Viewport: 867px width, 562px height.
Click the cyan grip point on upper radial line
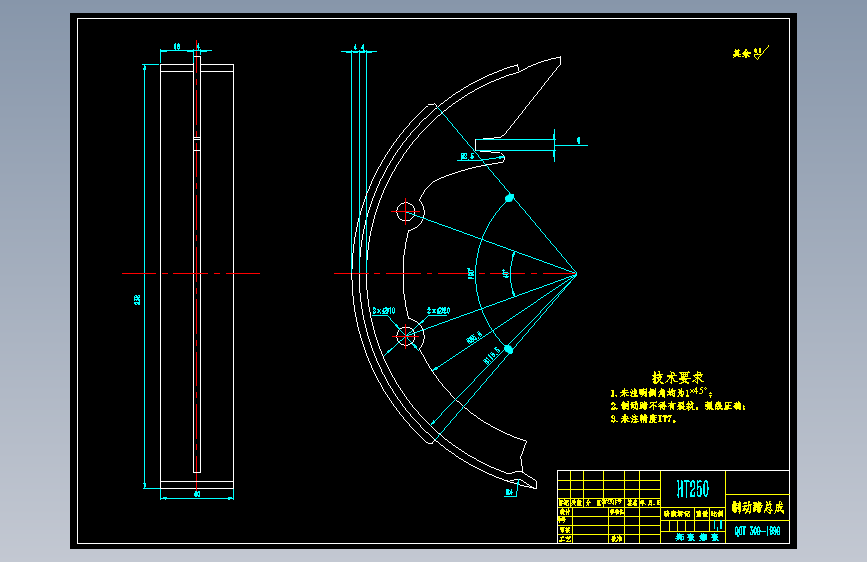[510, 197]
